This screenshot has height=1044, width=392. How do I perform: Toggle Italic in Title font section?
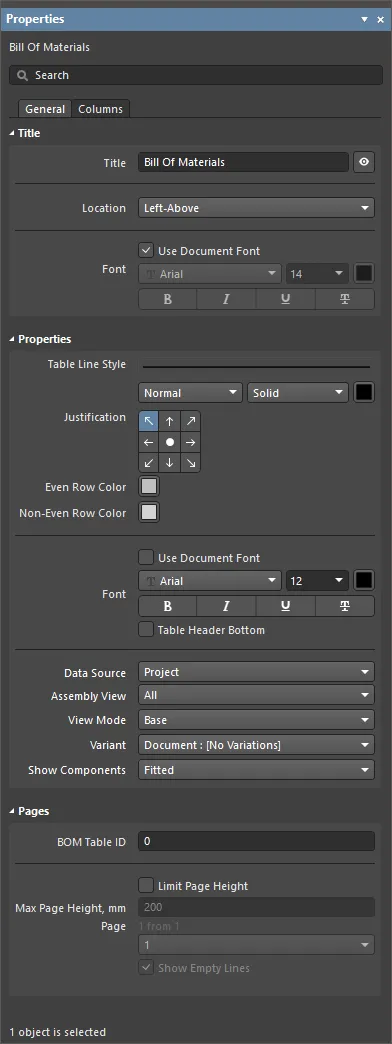click(x=226, y=299)
